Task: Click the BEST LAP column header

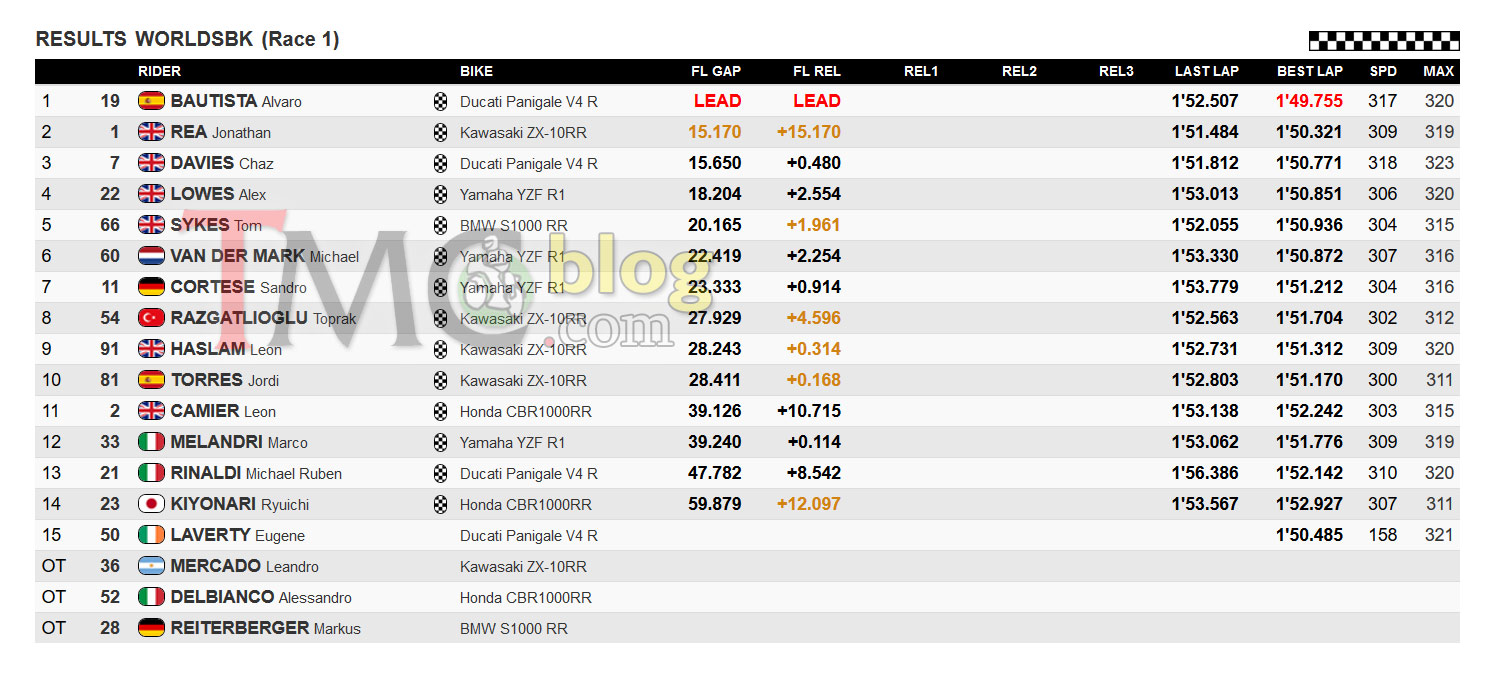Action: tap(1310, 71)
